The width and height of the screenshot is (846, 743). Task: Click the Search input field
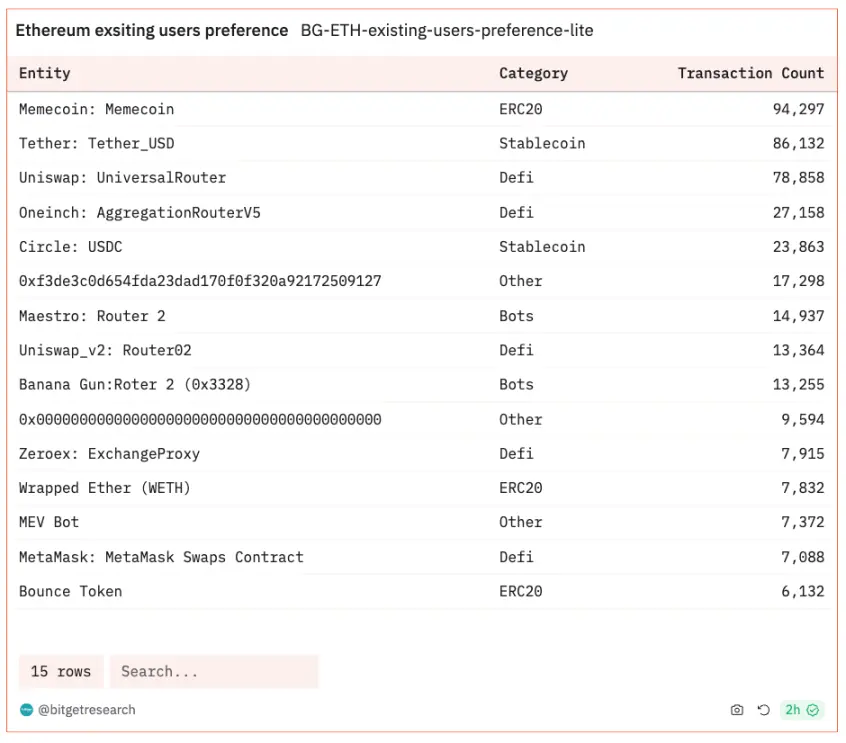coord(214,672)
